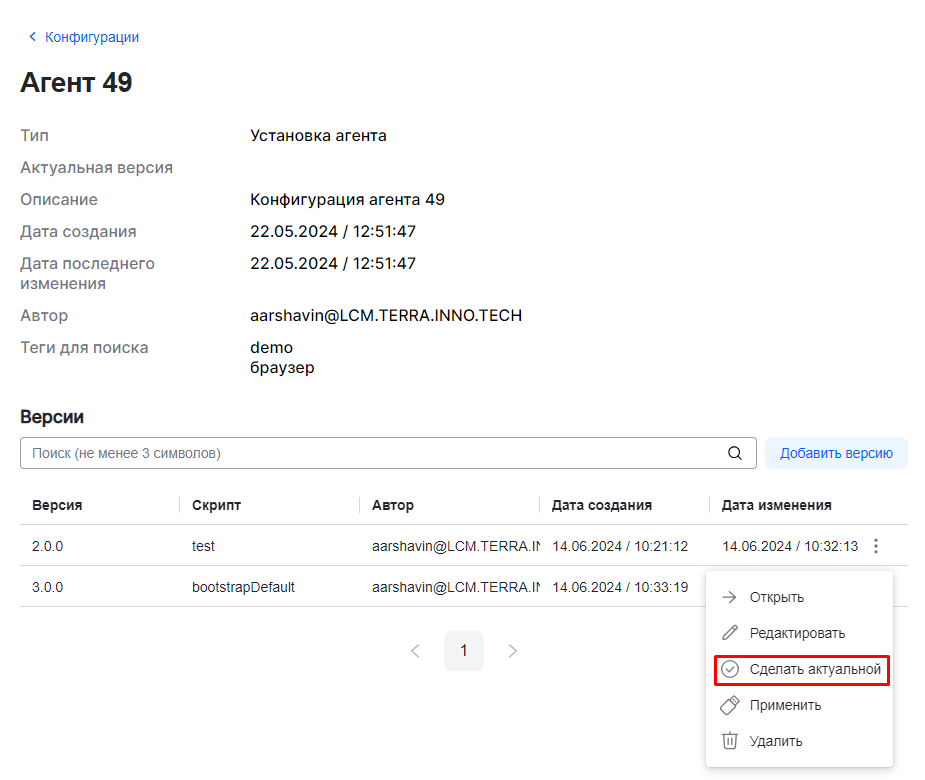Click the checkmark circle icon in menu
This screenshot has height=780, width=925.
pyautogui.click(x=730, y=669)
